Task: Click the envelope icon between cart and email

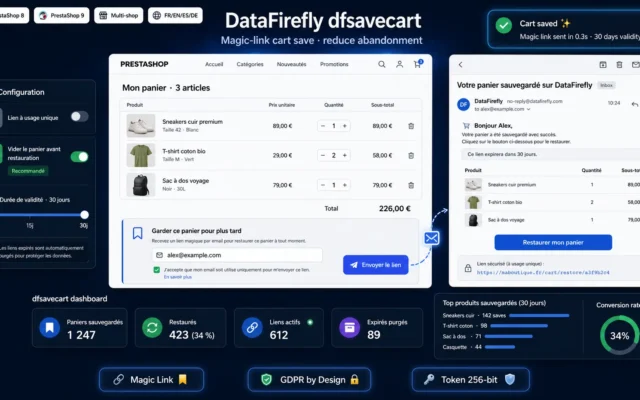Action: pos(431,238)
